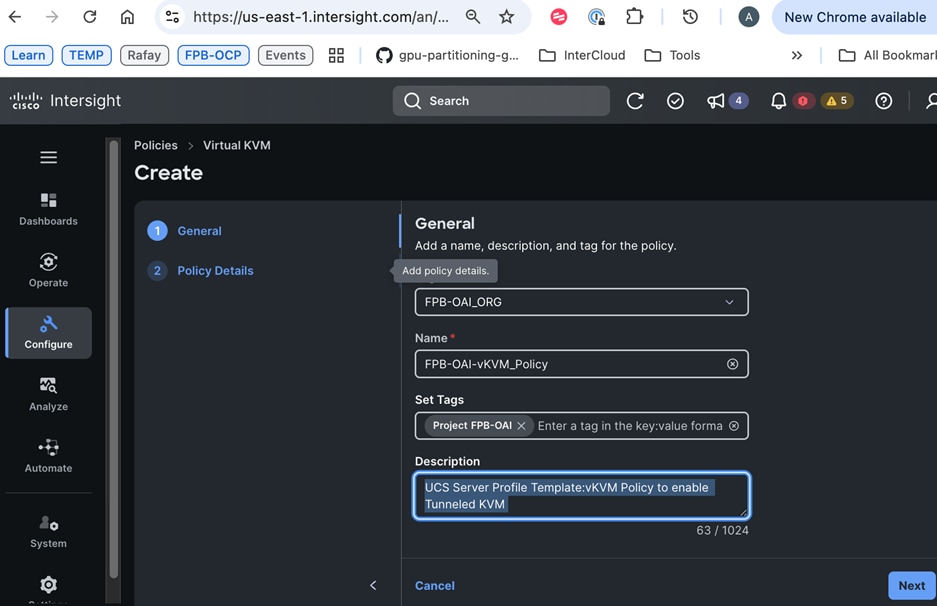Screen dimensions: 937x606
Task: Open Operate in sidebar
Action: tap(48, 271)
